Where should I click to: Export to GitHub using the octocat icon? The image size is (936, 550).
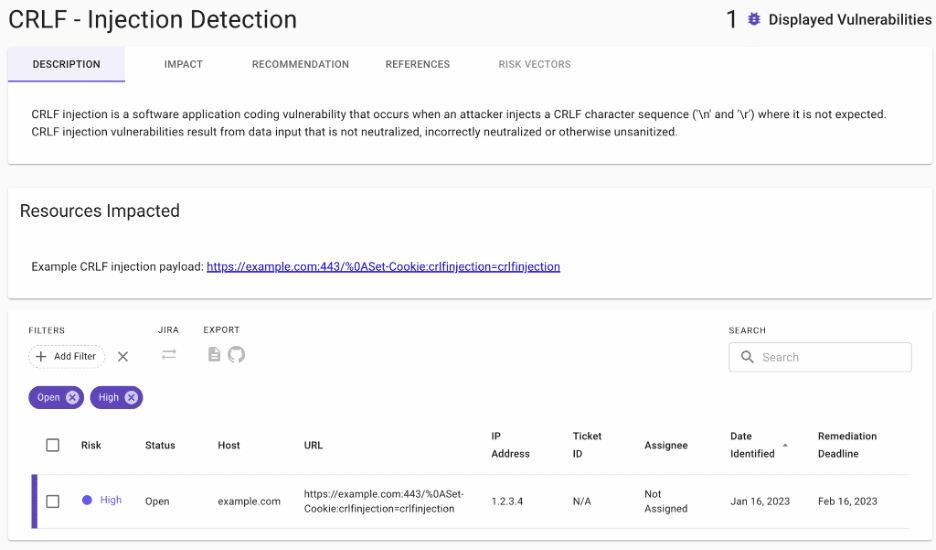(236, 355)
